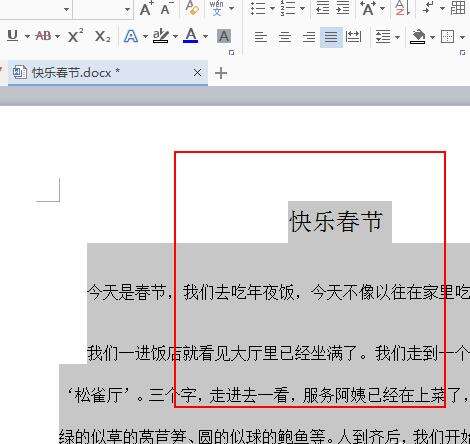This screenshot has height=444, width=470.
Task: Click the insert table grid icon
Action: pyautogui.click(x=457, y=8)
